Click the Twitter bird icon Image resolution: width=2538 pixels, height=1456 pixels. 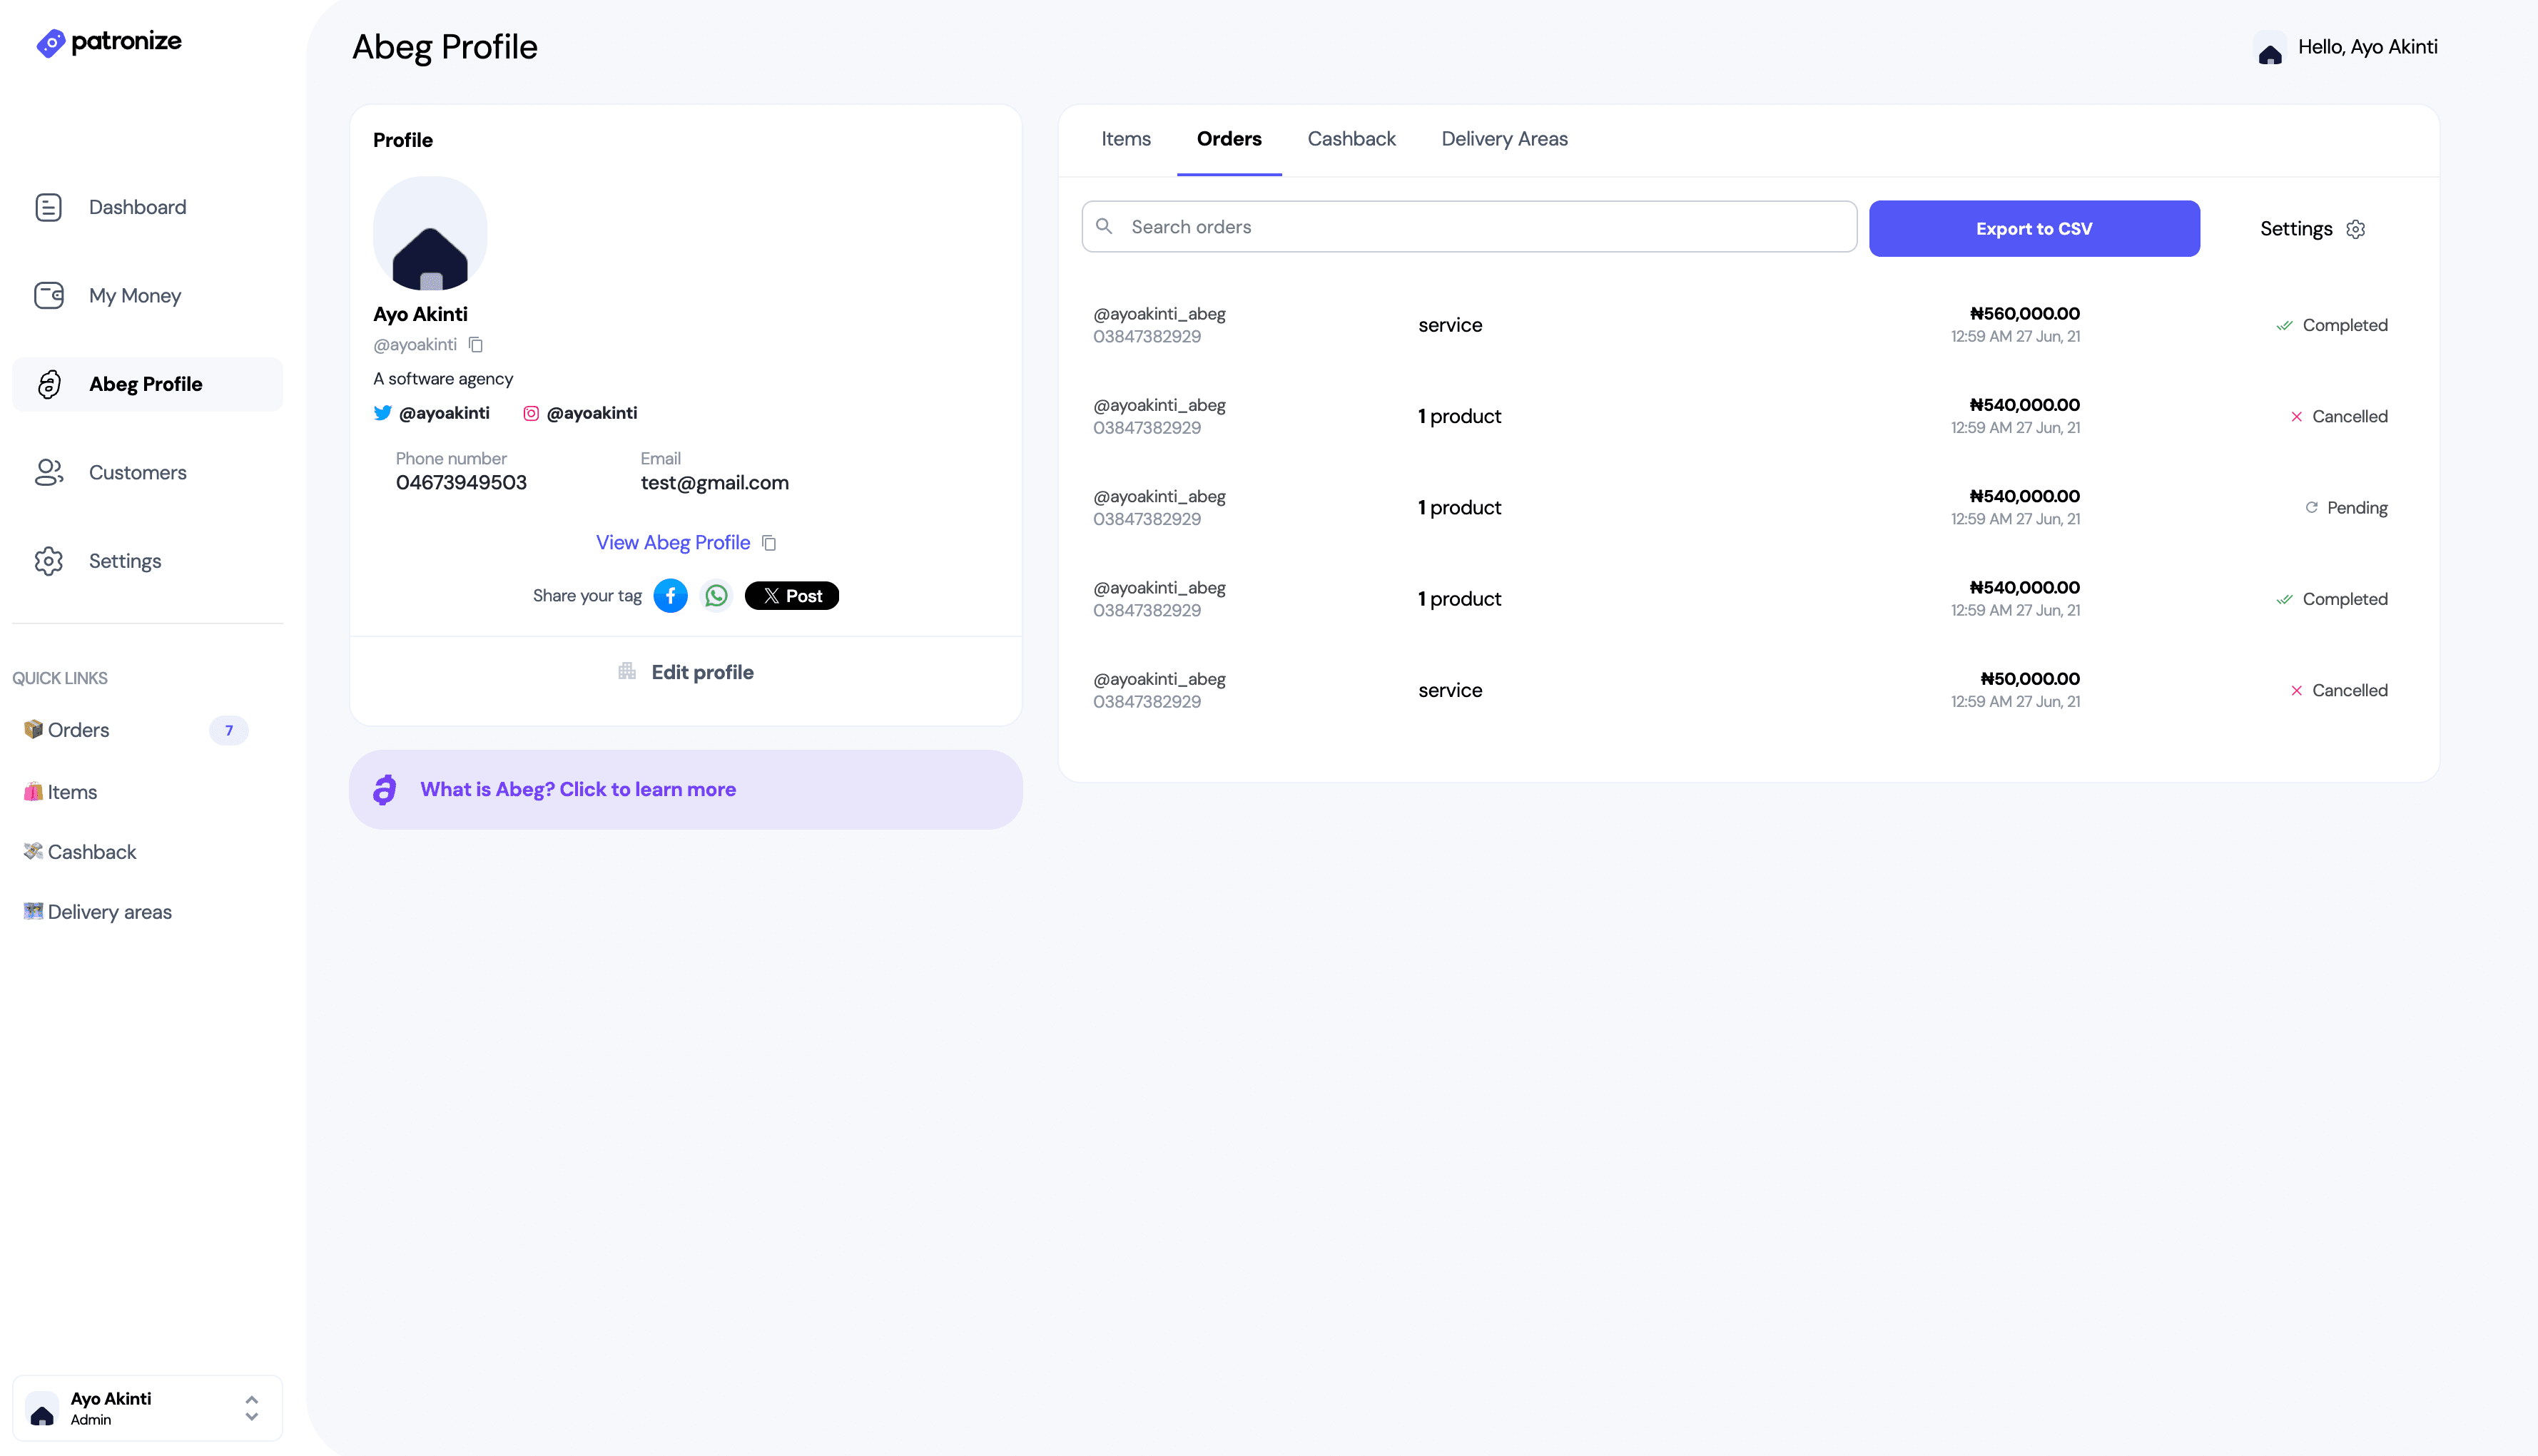click(x=382, y=413)
